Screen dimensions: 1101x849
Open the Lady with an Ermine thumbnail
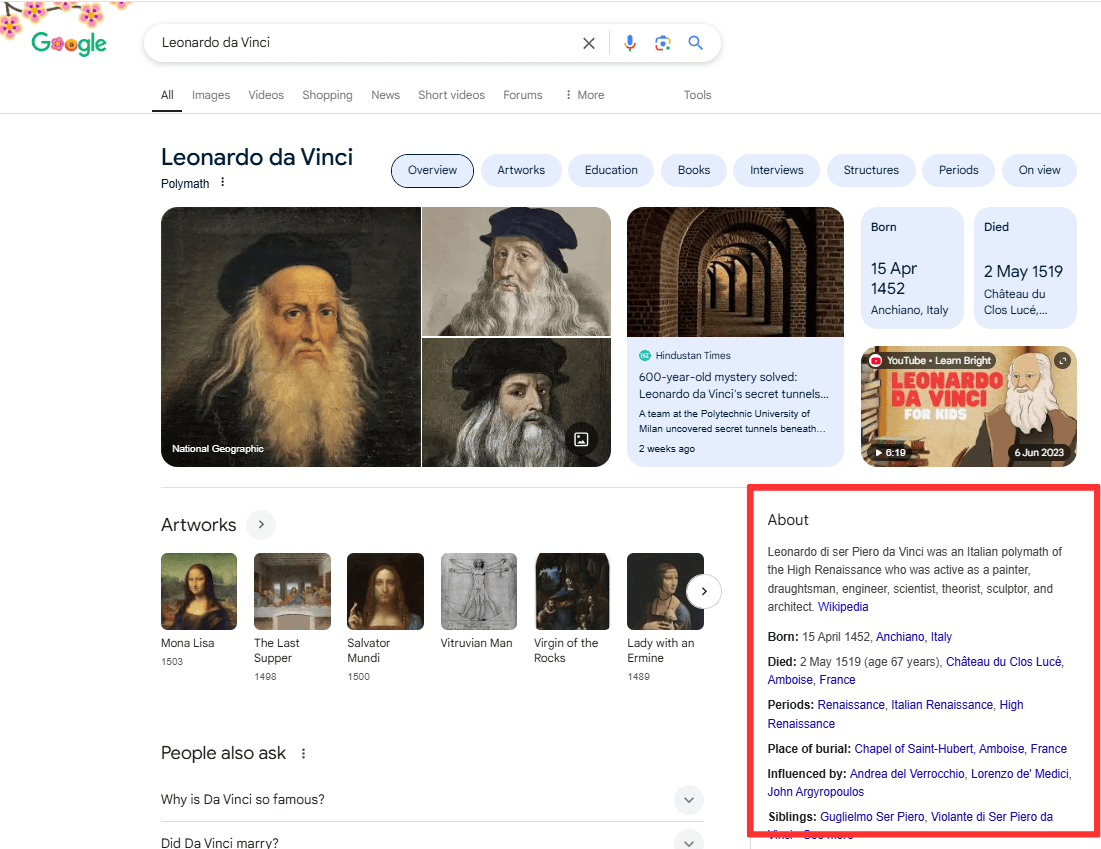[x=665, y=591]
